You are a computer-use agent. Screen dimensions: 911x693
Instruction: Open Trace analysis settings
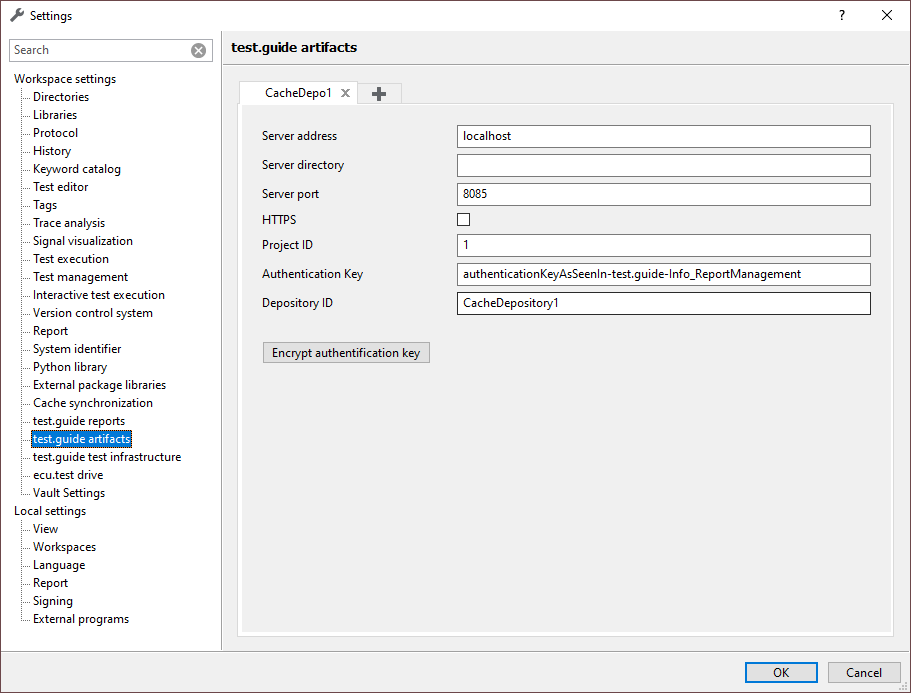tap(69, 223)
